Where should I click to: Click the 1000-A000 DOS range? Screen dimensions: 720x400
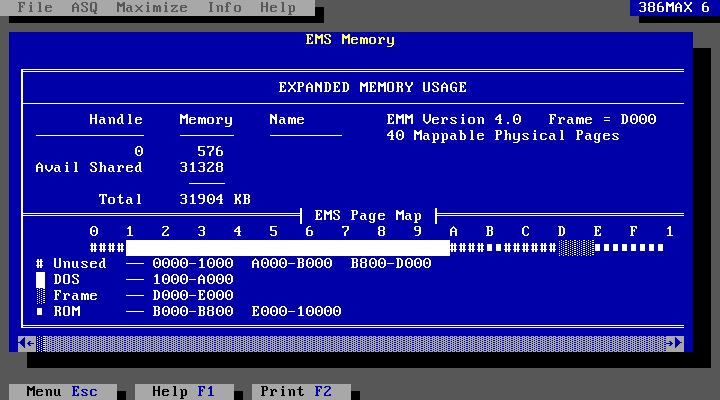[x=193, y=279]
